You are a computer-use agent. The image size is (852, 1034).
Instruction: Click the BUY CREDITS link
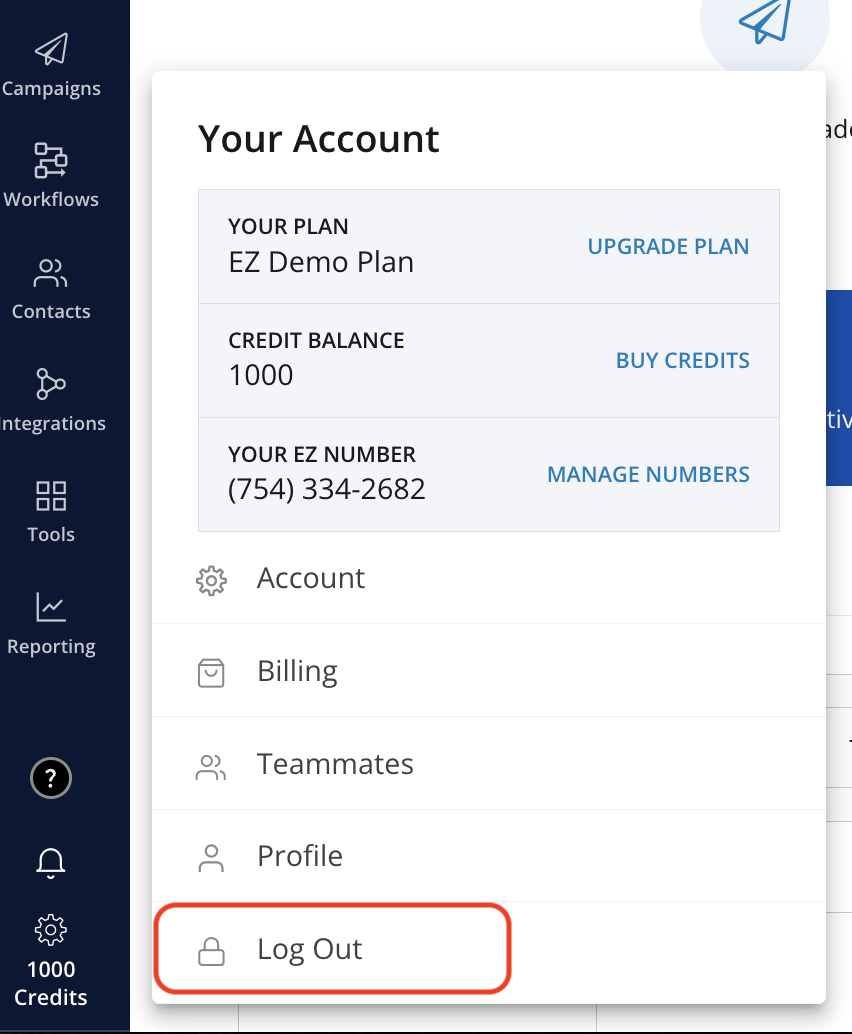click(x=683, y=361)
